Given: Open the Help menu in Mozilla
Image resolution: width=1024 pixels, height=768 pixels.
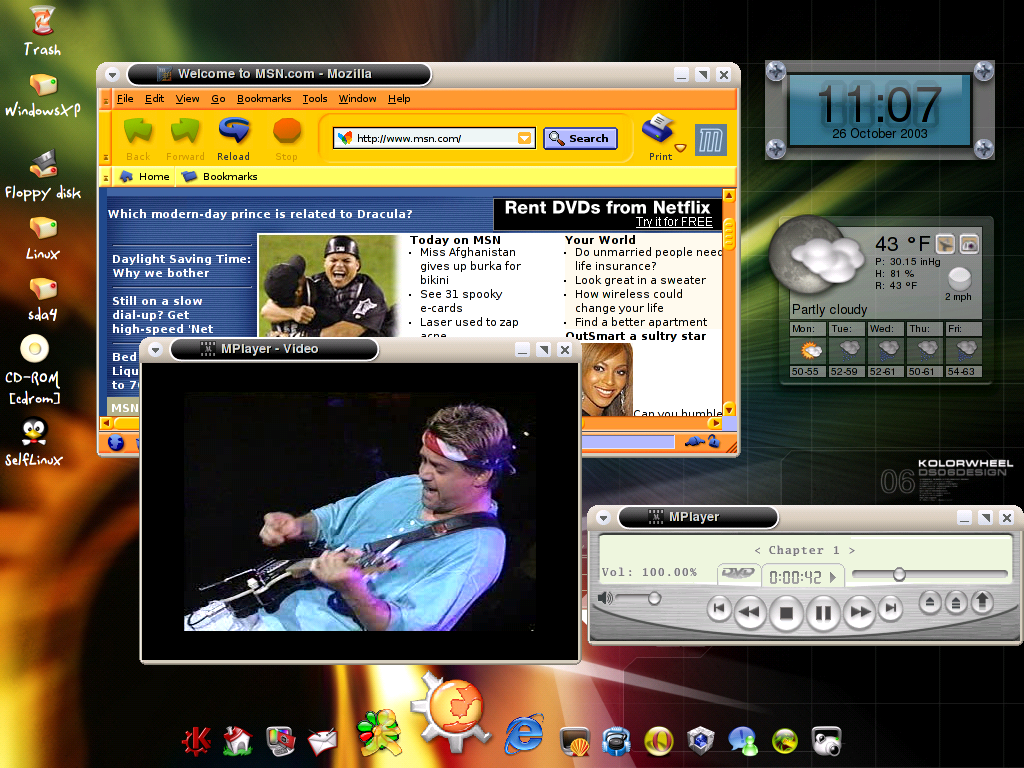Looking at the screenshot, I should coord(399,99).
